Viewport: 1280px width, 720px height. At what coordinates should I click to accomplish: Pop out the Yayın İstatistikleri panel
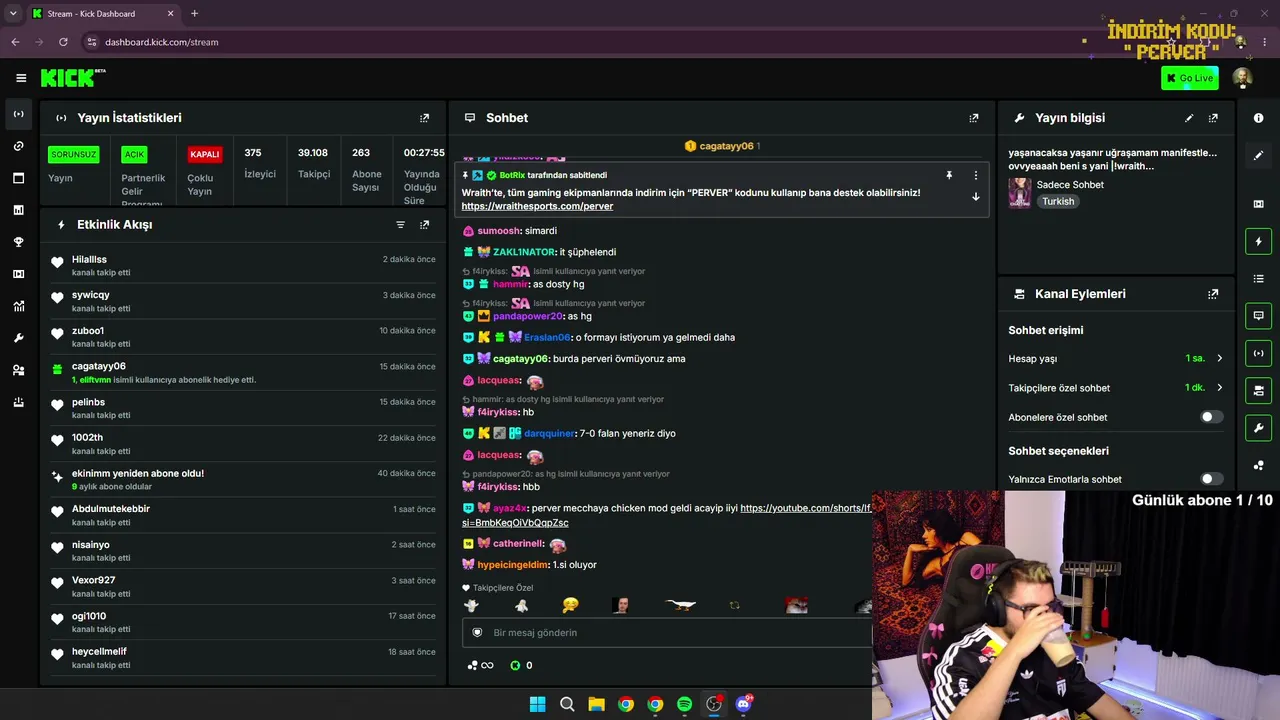tap(424, 118)
